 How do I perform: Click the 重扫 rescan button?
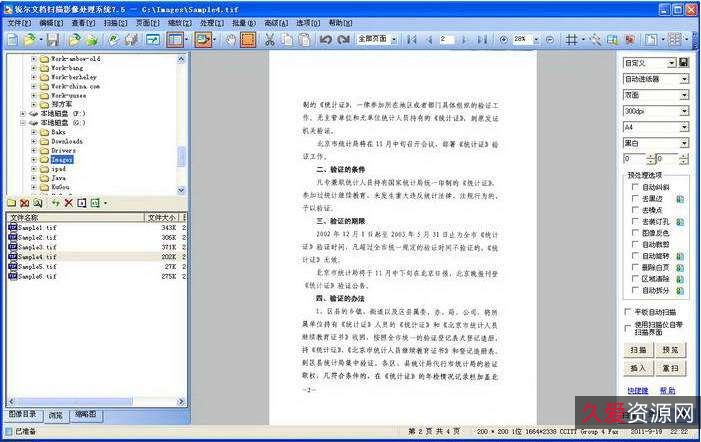tap(671, 368)
